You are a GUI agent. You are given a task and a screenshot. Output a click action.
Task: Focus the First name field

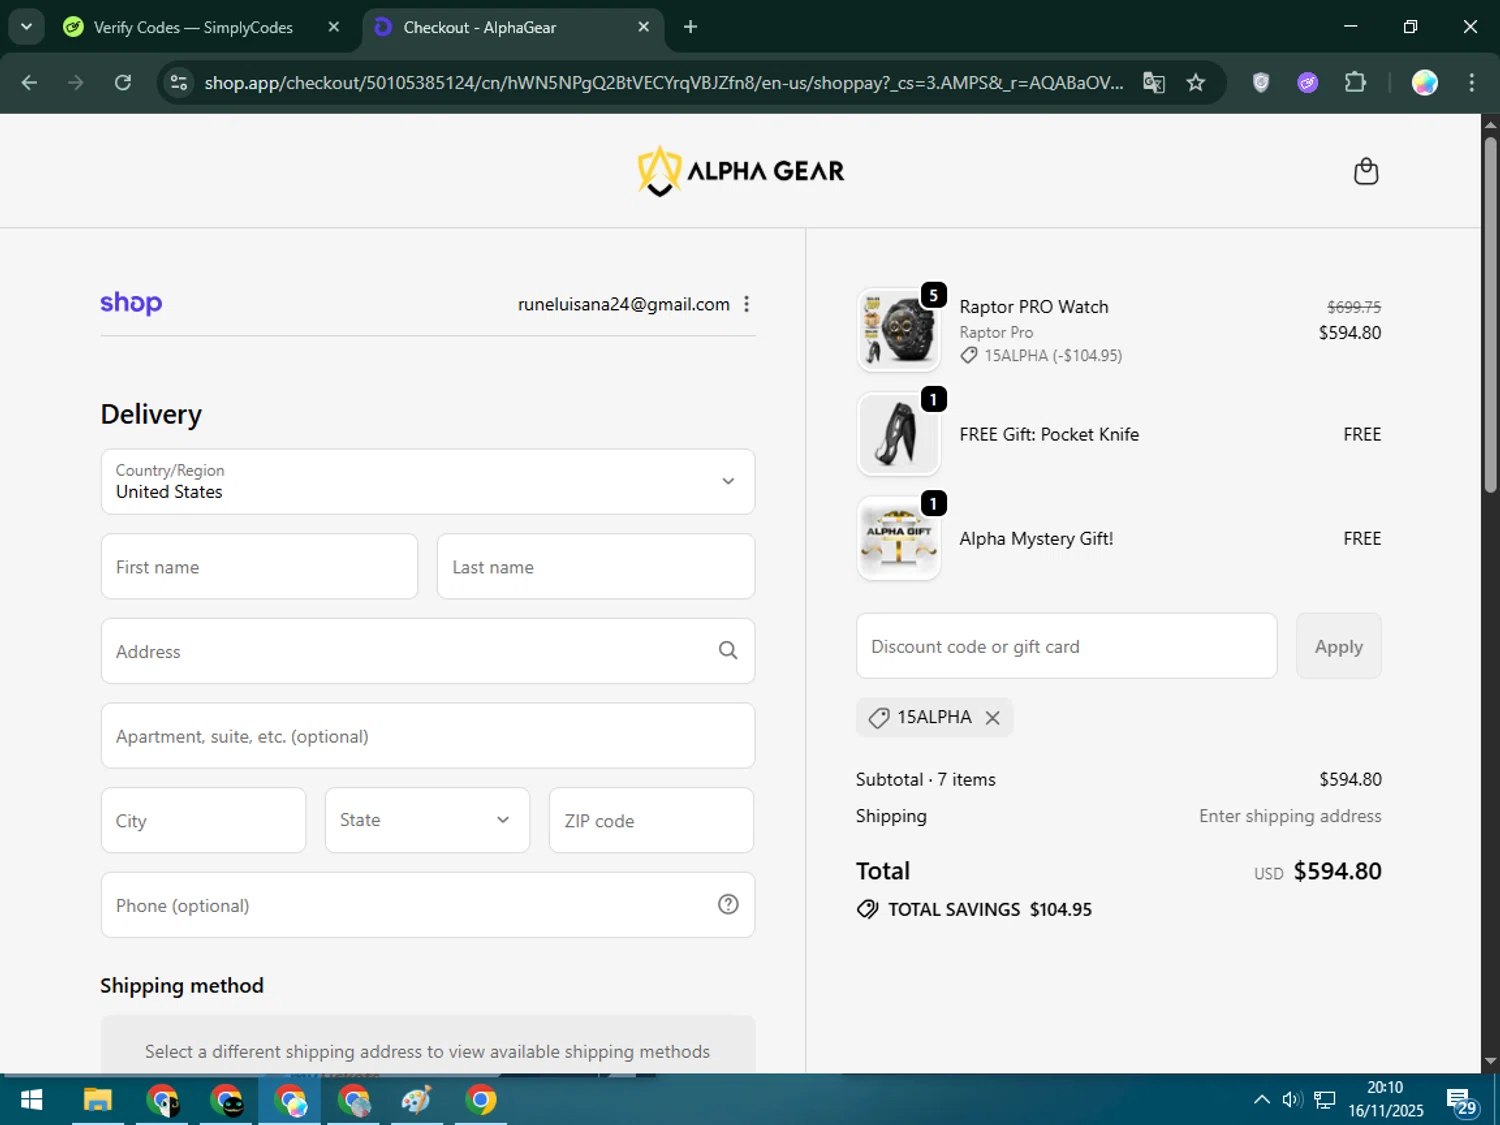coord(259,567)
